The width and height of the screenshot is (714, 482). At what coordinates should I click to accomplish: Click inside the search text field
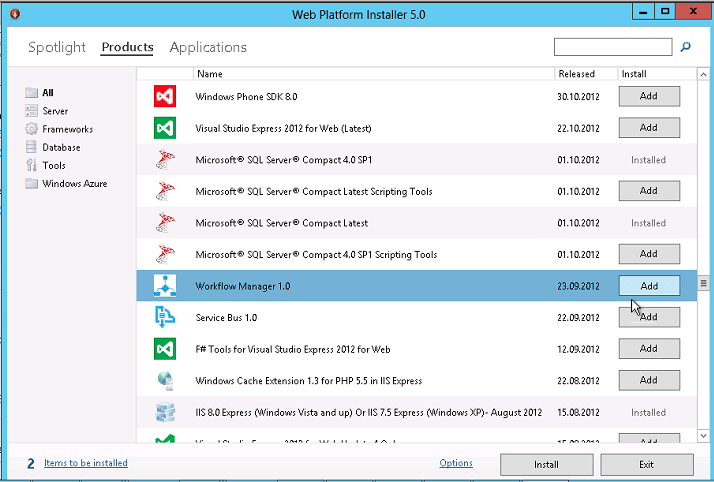click(x=613, y=47)
